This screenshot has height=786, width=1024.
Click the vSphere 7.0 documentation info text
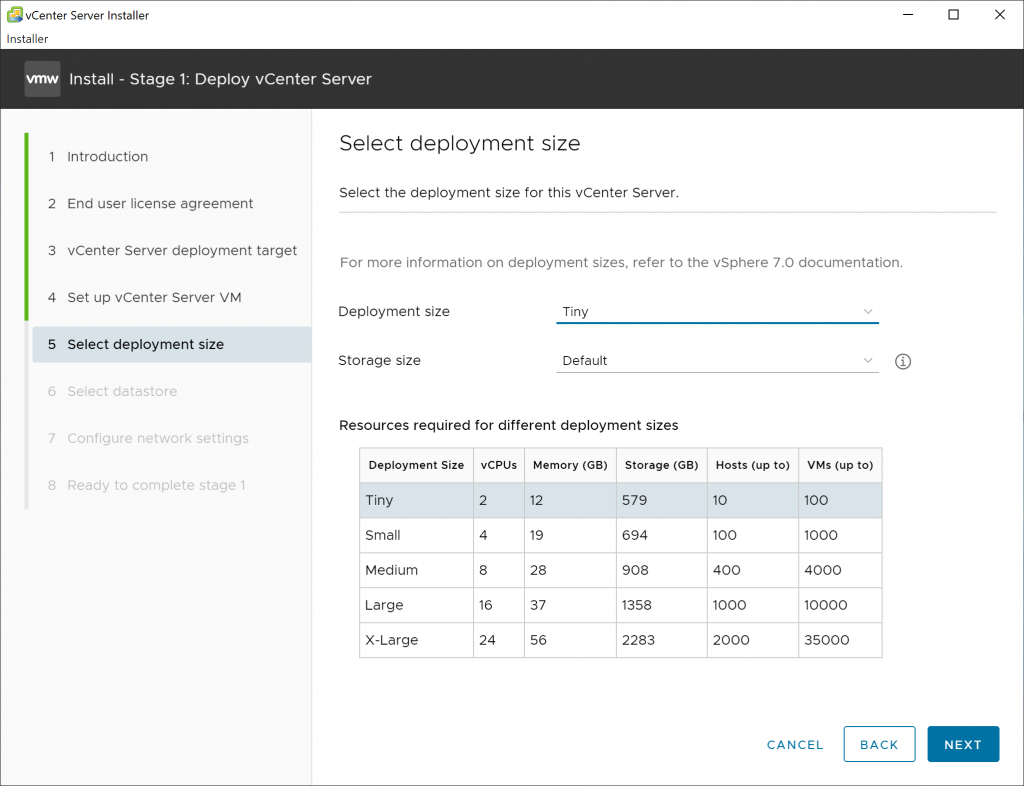[x=621, y=262]
